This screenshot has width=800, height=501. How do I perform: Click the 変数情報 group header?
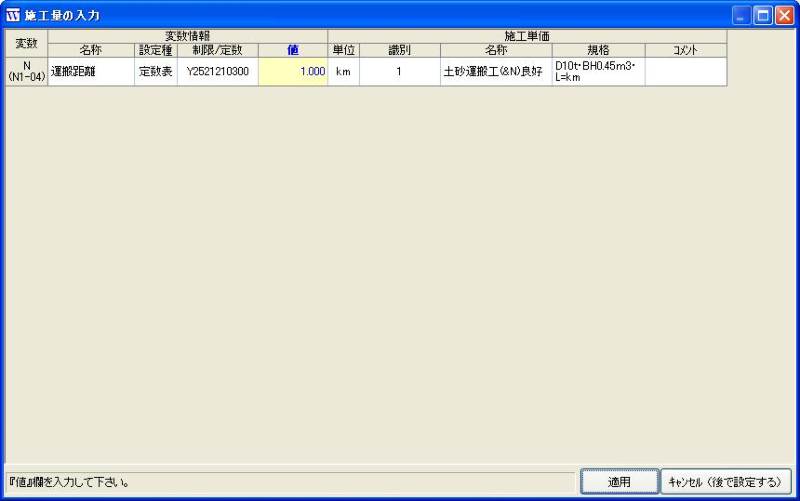tap(188, 36)
